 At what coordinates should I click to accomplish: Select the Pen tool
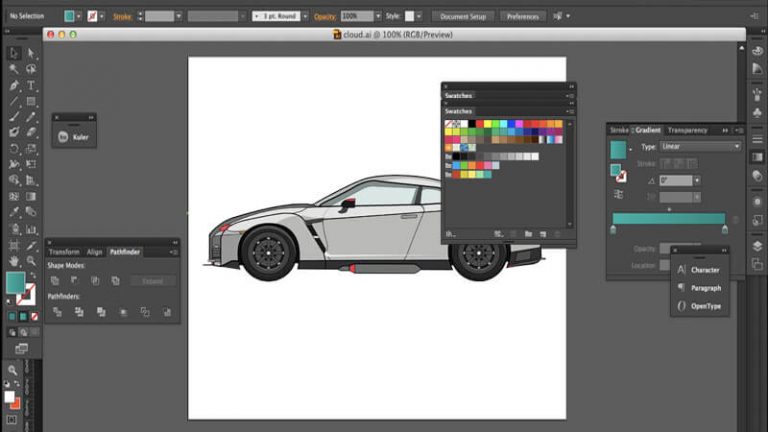click(x=14, y=85)
